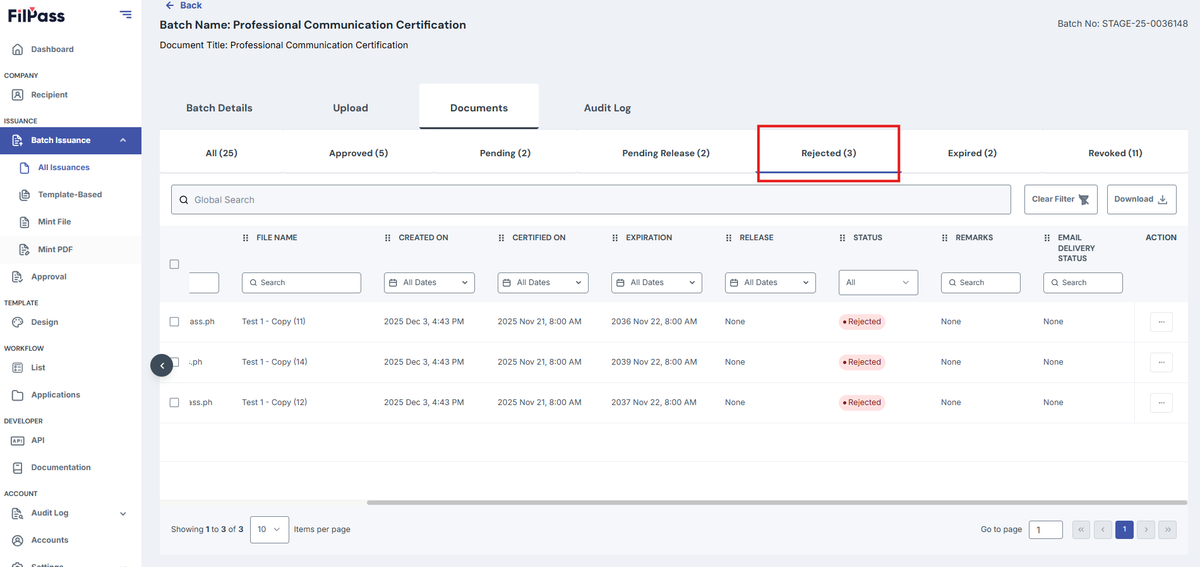This screenshot has height=567, width=1200.
Task: Open action menu for Test 1 - Copy (11)
Action: (x=1161, y=322)
